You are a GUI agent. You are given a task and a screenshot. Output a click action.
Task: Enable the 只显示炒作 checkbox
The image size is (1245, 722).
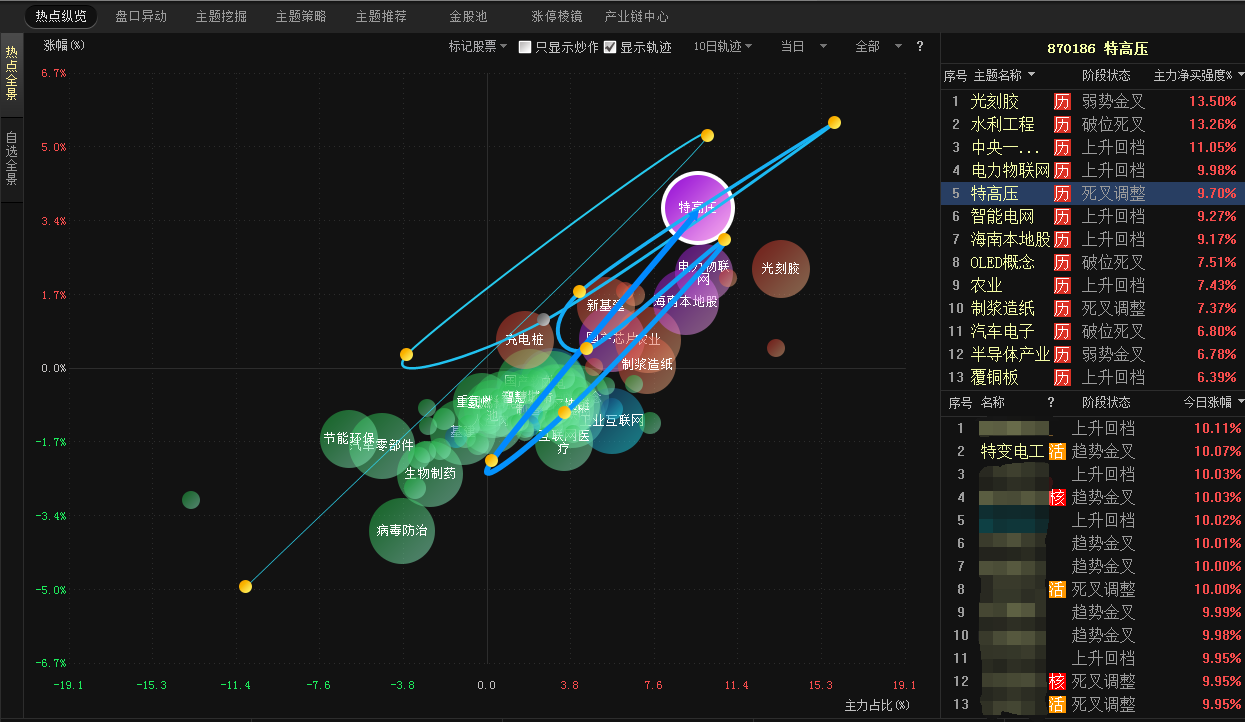[x=525, y=47]
